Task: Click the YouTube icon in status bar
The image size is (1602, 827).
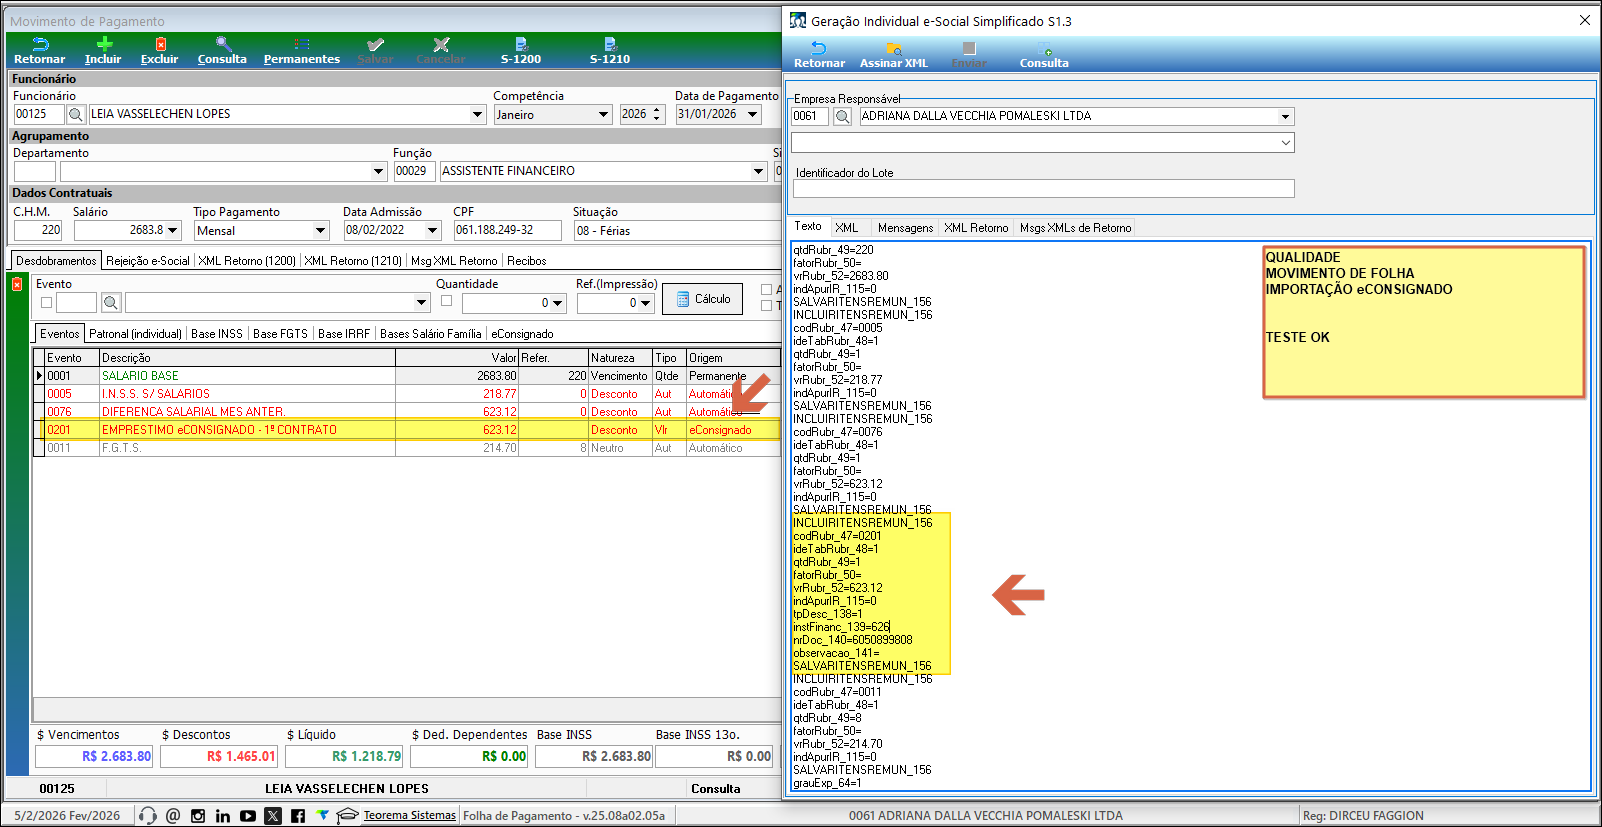Action: click(x=248, y=816)
